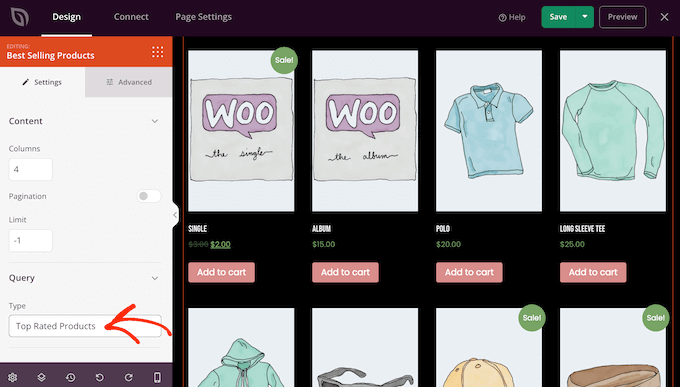The height and width of the screenshot is (387, 680).
Task: Click the undo arrow icon
Action: (x=100, y=377)
